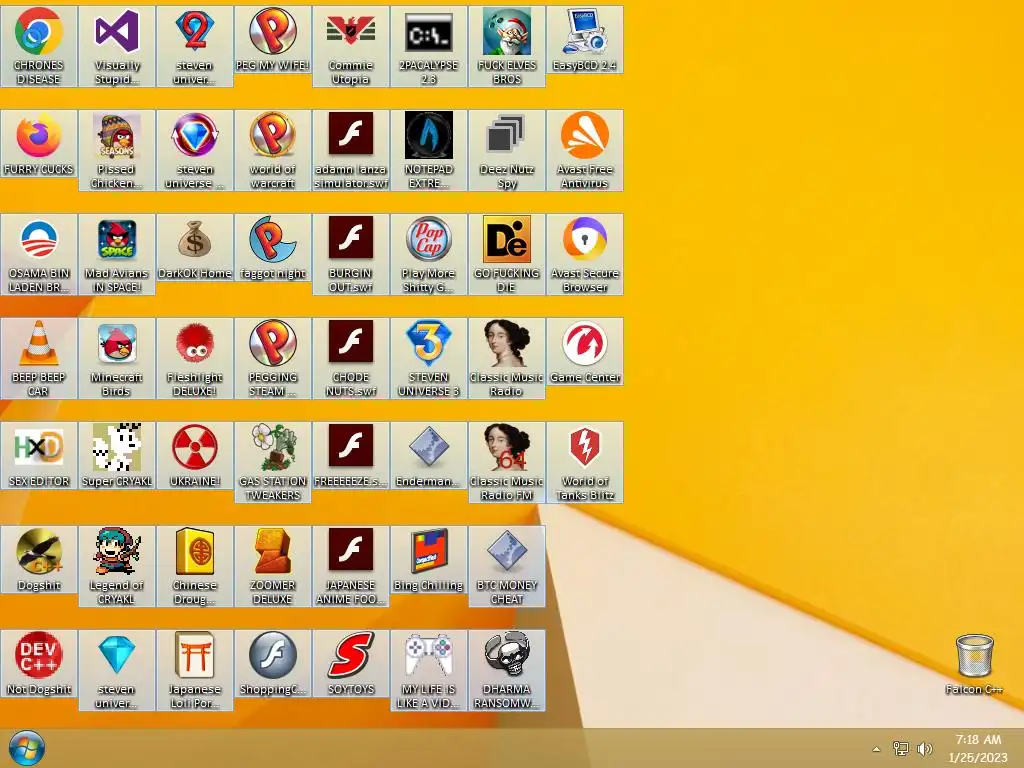The image size is (1024, 768).
Task: Open the steven univer... icon with number 2
Action: (195, 46)
